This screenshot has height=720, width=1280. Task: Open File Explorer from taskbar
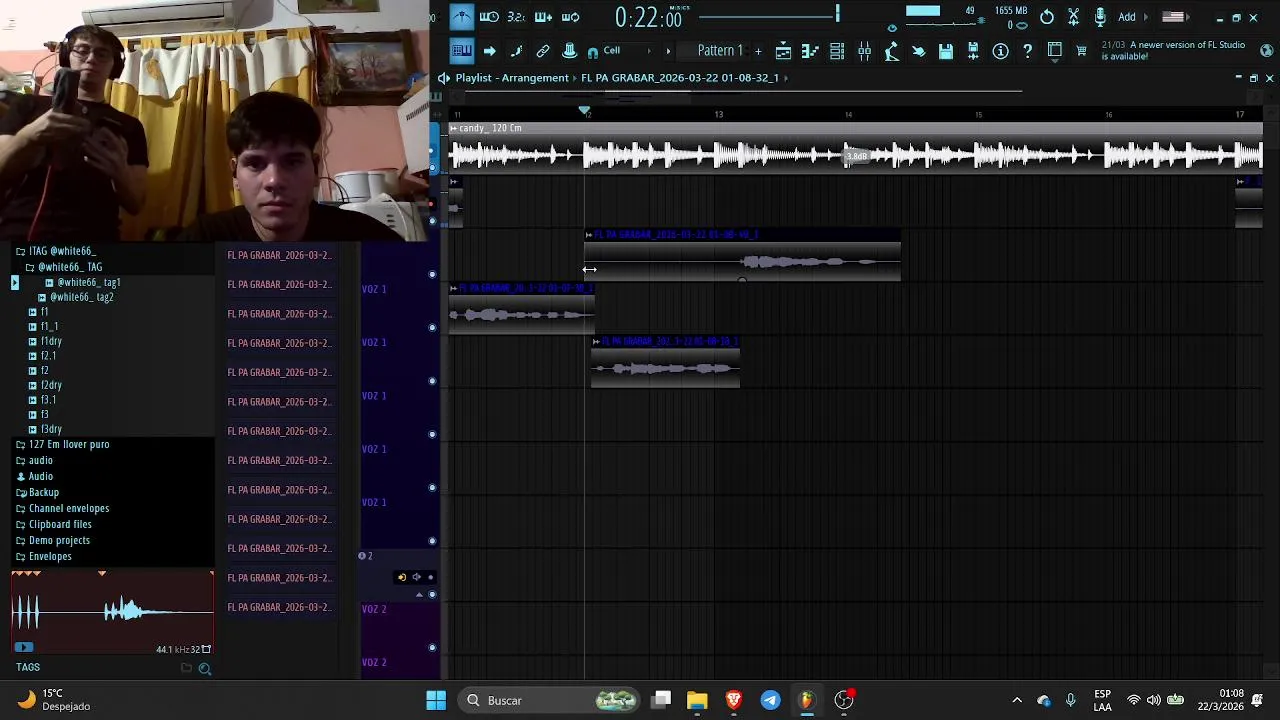click(x=697, y=700)
